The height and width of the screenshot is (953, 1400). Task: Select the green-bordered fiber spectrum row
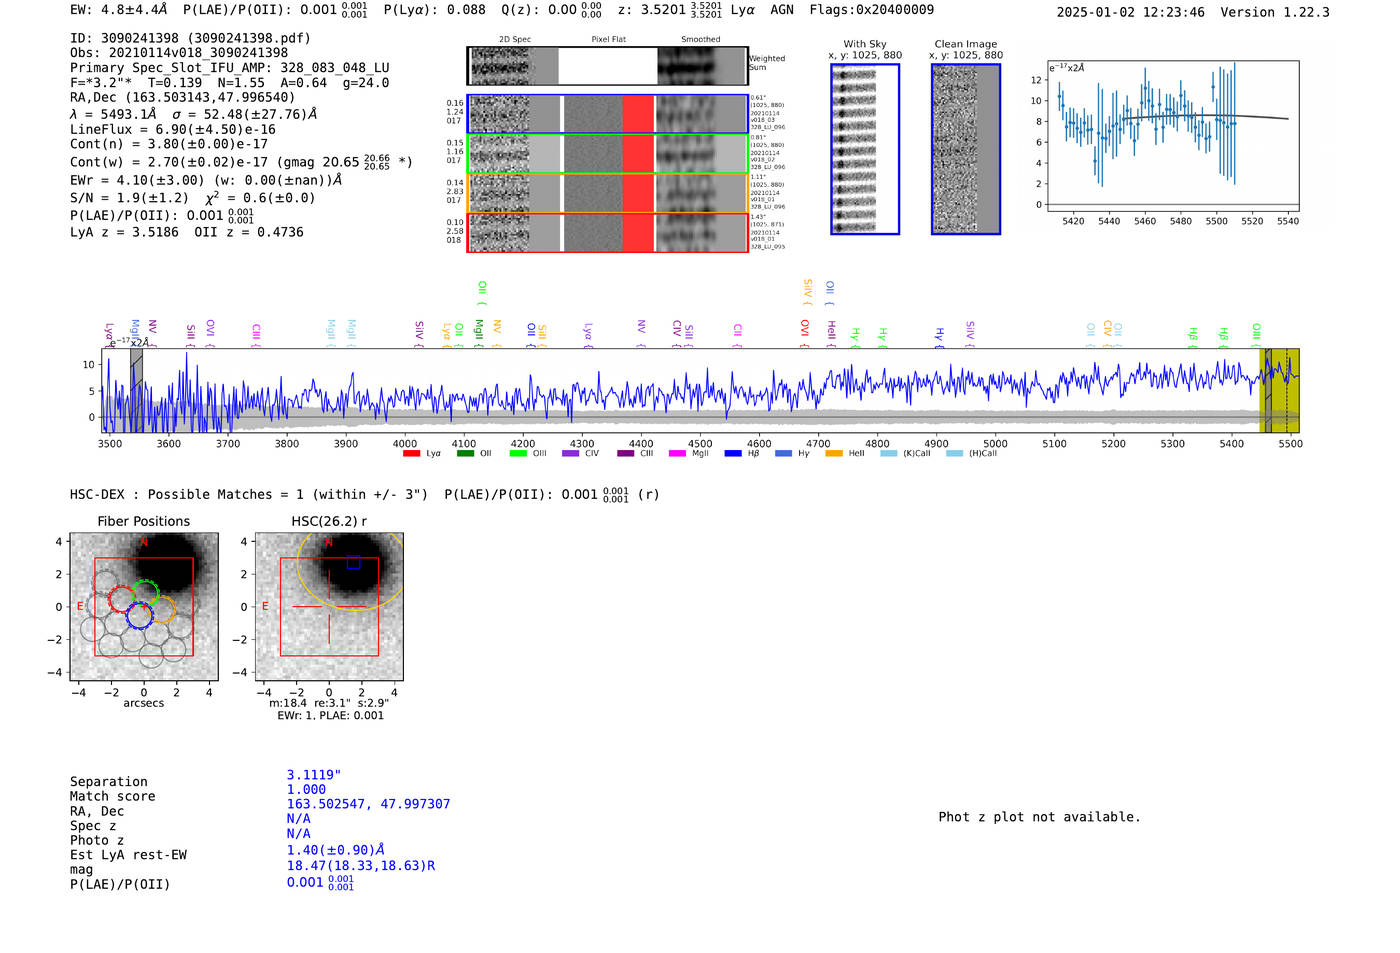607,153
